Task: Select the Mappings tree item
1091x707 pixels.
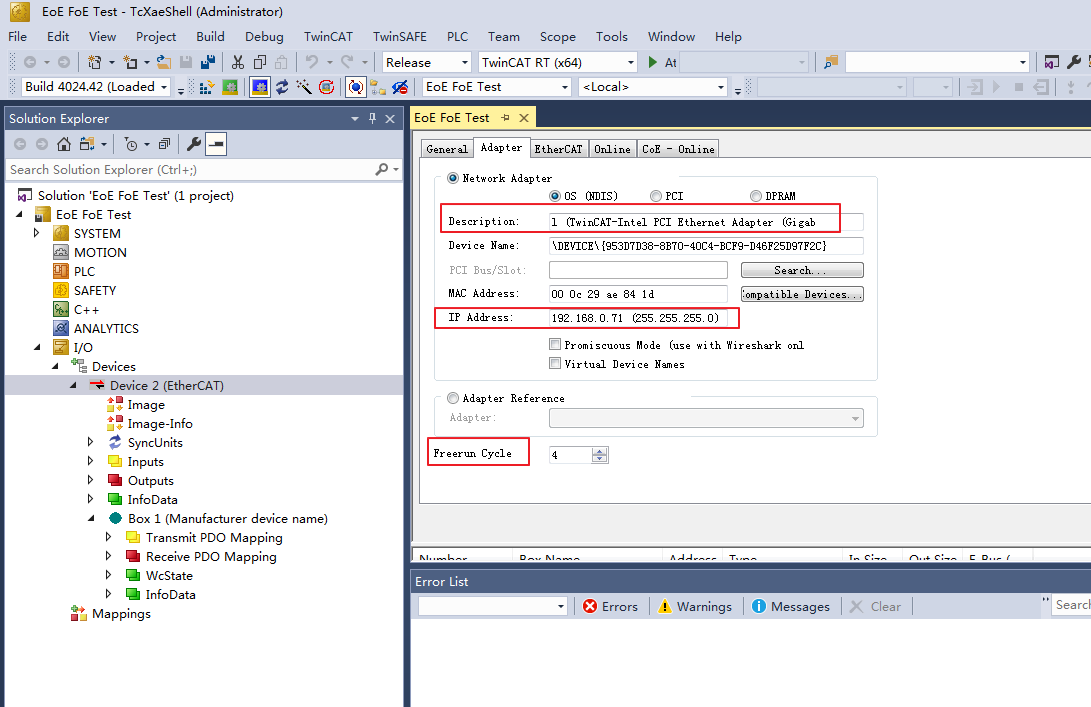Action: [x=121, y=614]
